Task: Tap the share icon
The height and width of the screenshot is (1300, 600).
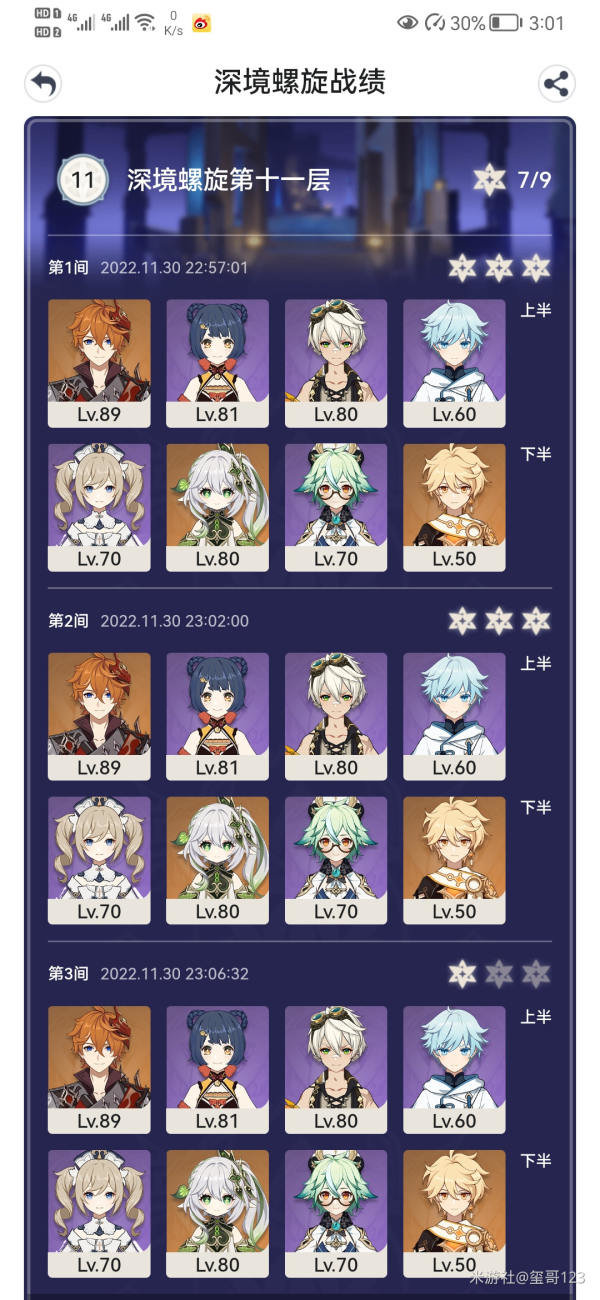Action: (556, 84)
